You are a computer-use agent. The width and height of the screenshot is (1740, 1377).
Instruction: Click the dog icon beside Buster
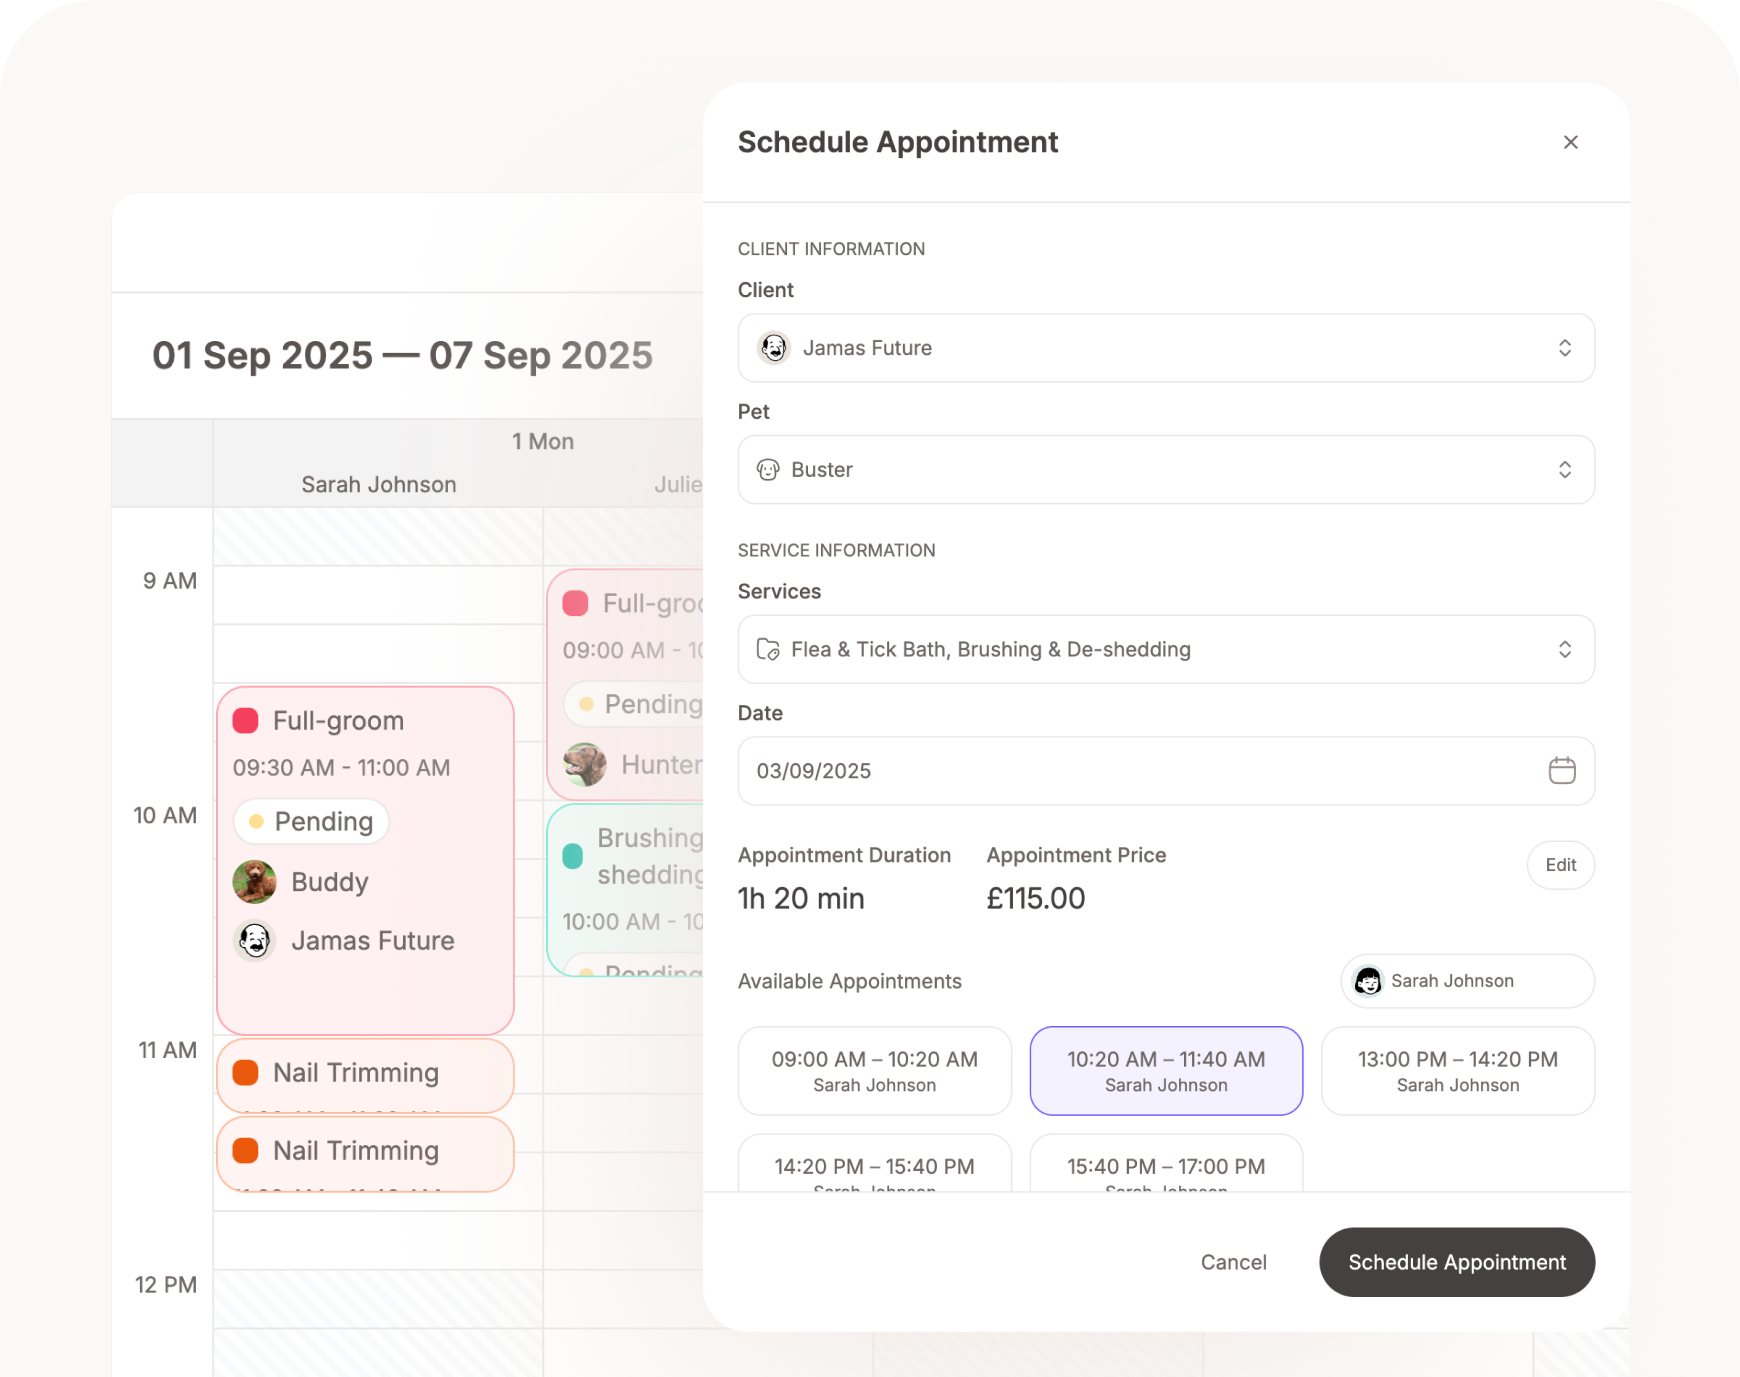(767, 470)
